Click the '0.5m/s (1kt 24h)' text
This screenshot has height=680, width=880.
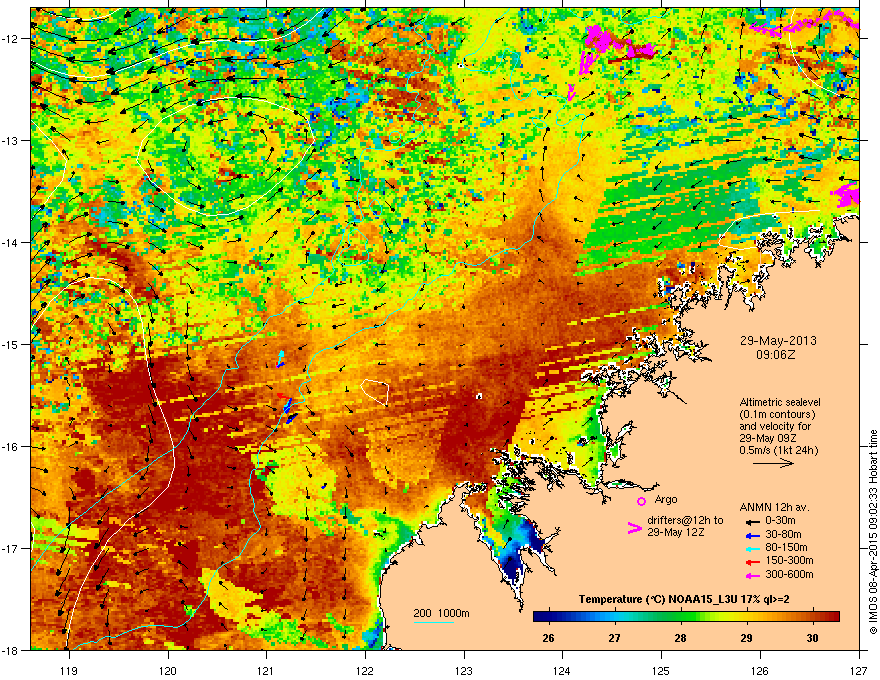pyautogui.click(x=779, y=450)
